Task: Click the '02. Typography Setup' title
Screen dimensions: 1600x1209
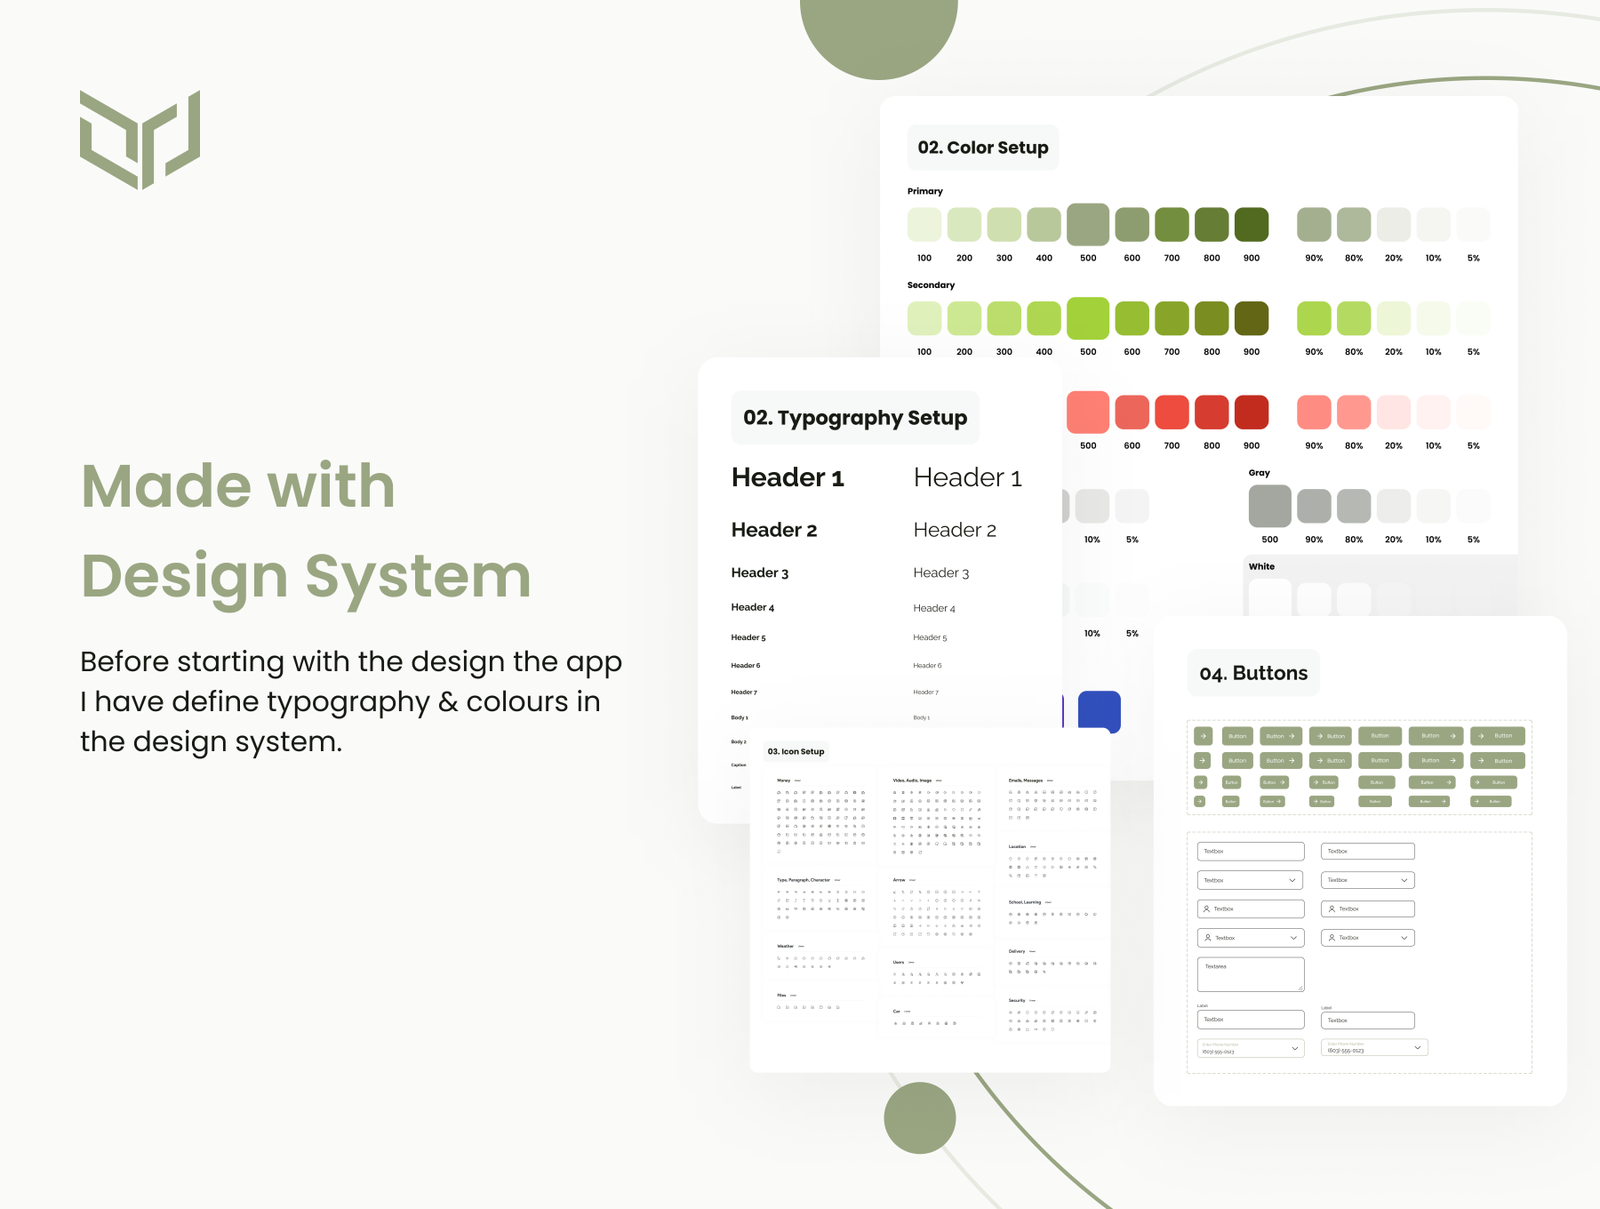Action: pos(855,418)
